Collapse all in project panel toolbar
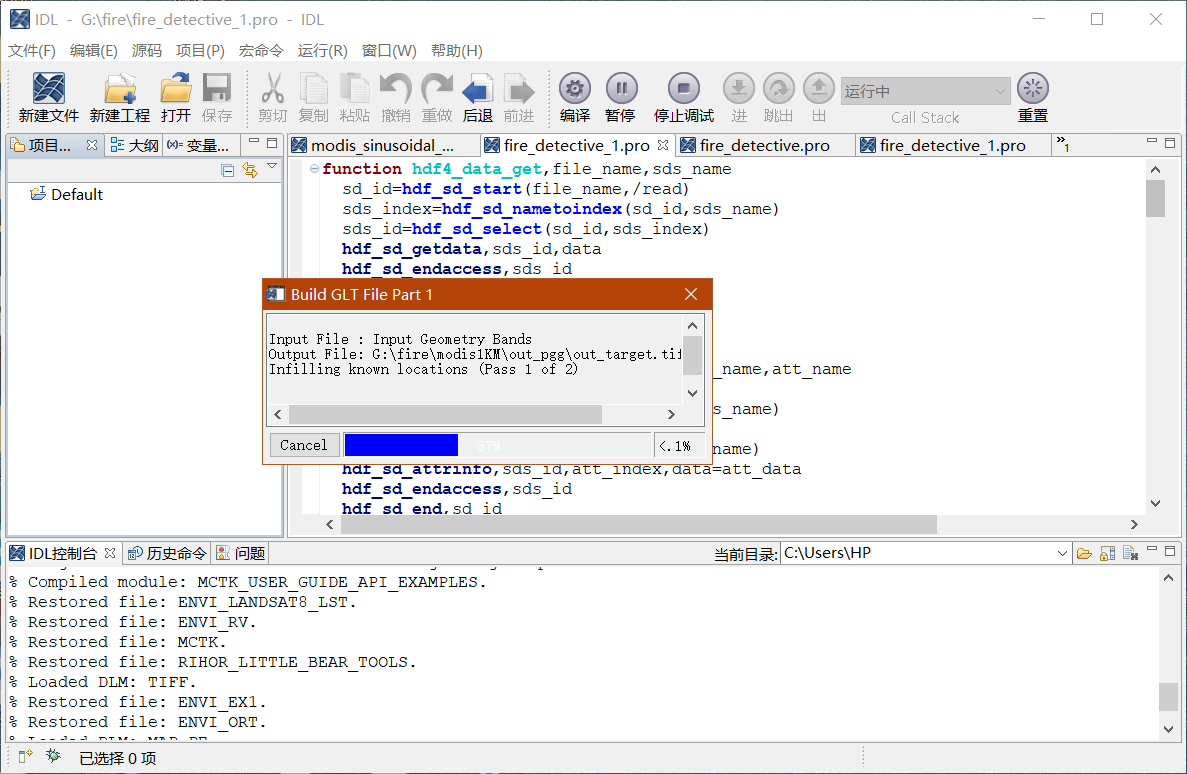 (x=227, y=170)
